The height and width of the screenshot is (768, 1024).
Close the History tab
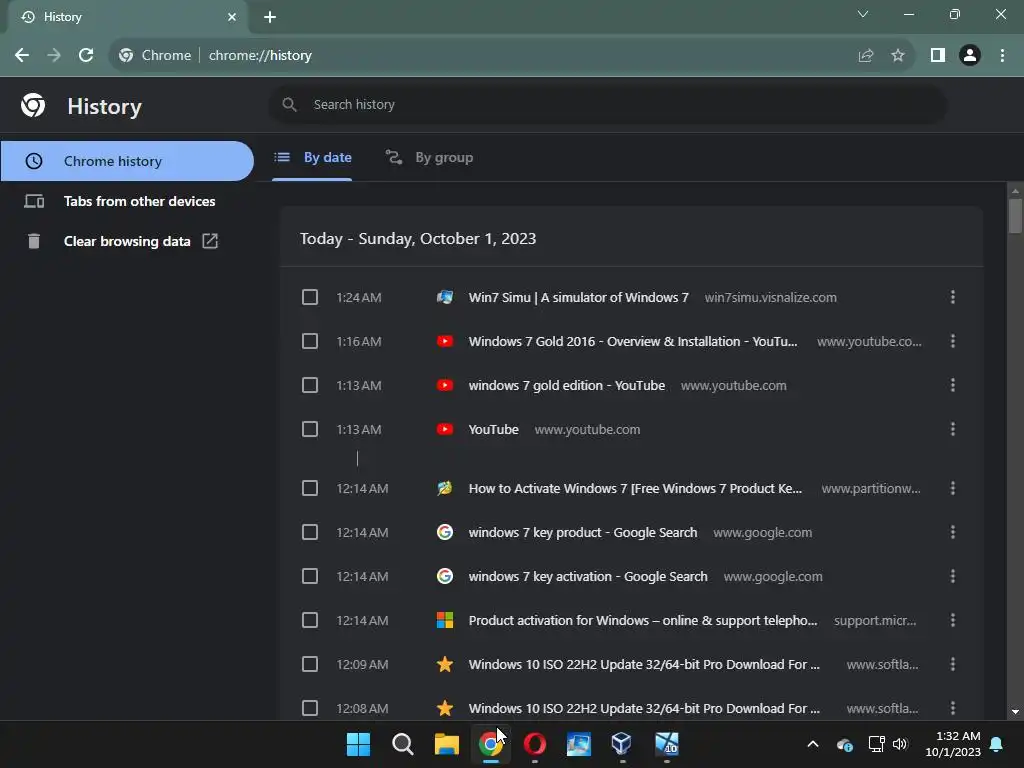232,17
